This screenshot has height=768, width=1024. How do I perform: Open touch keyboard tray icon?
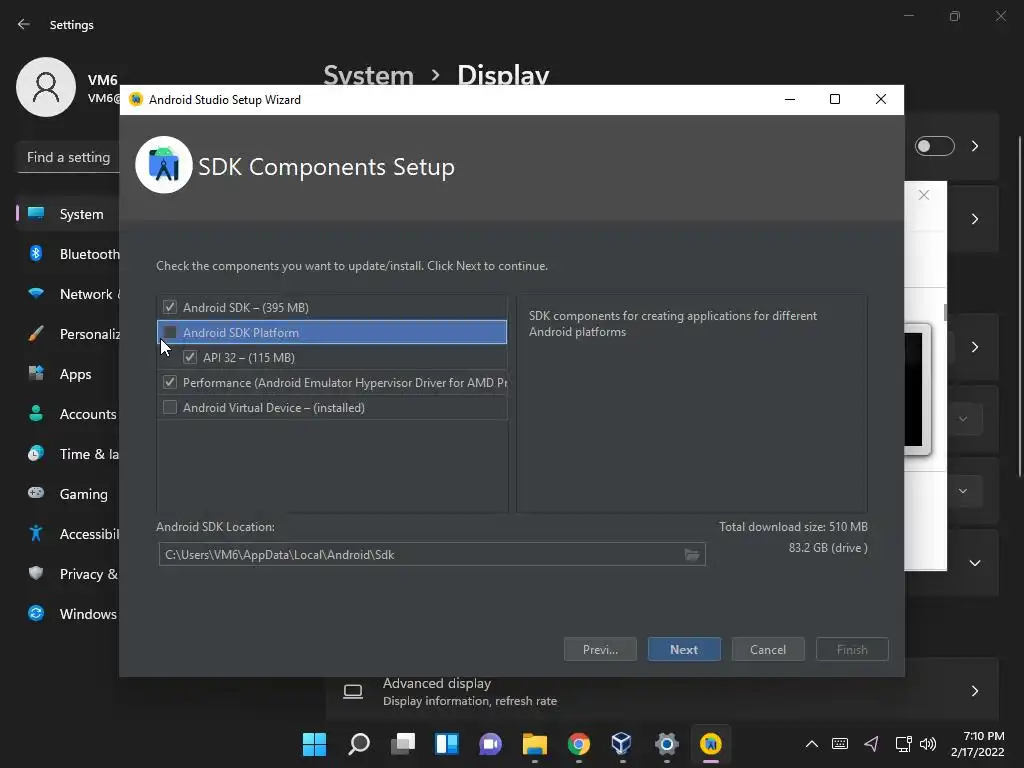point(840,744)
